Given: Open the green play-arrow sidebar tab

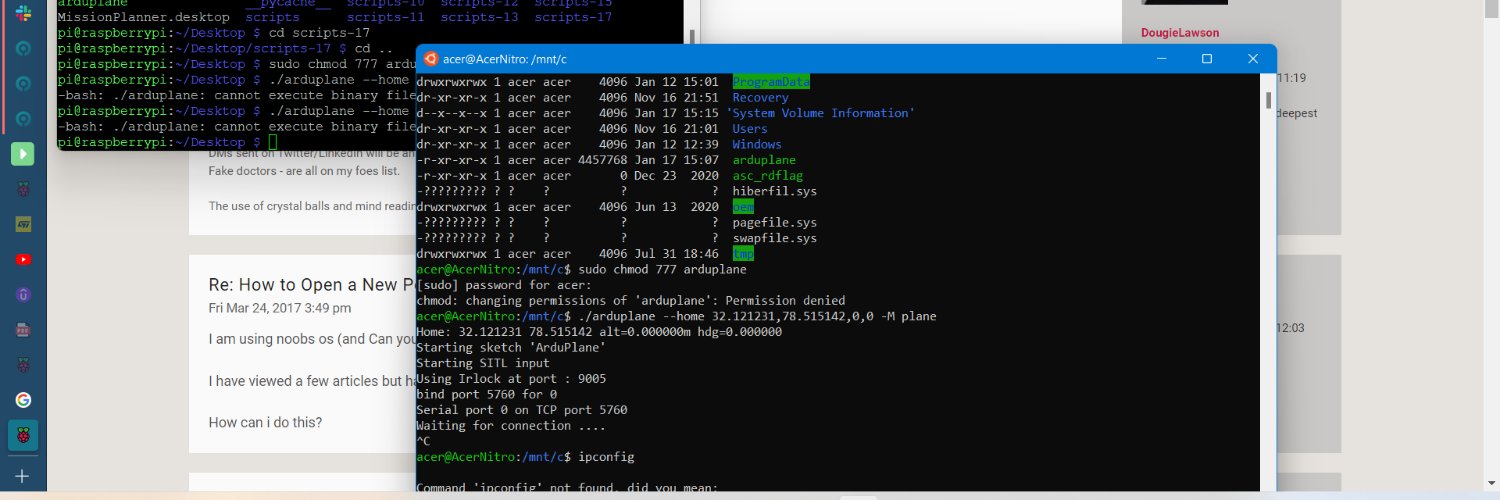Looking at the screenshot, I should point(22,155).
